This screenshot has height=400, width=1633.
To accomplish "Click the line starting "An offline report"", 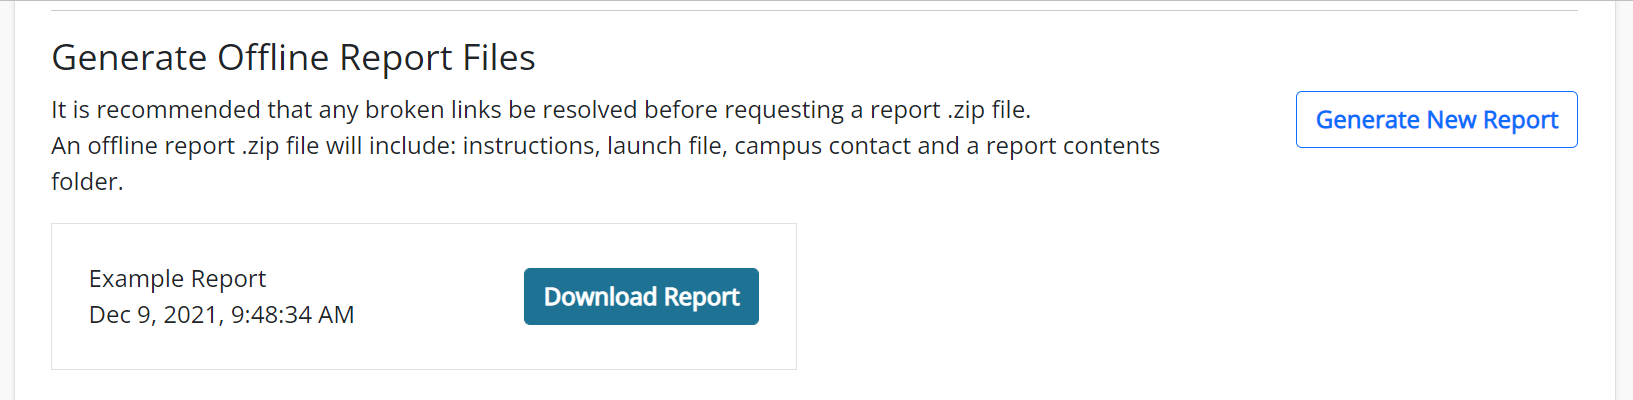I will coord(605,146).
